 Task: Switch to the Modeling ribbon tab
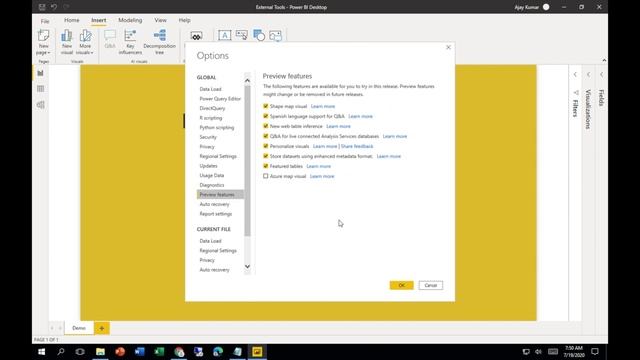pos(130,20)
